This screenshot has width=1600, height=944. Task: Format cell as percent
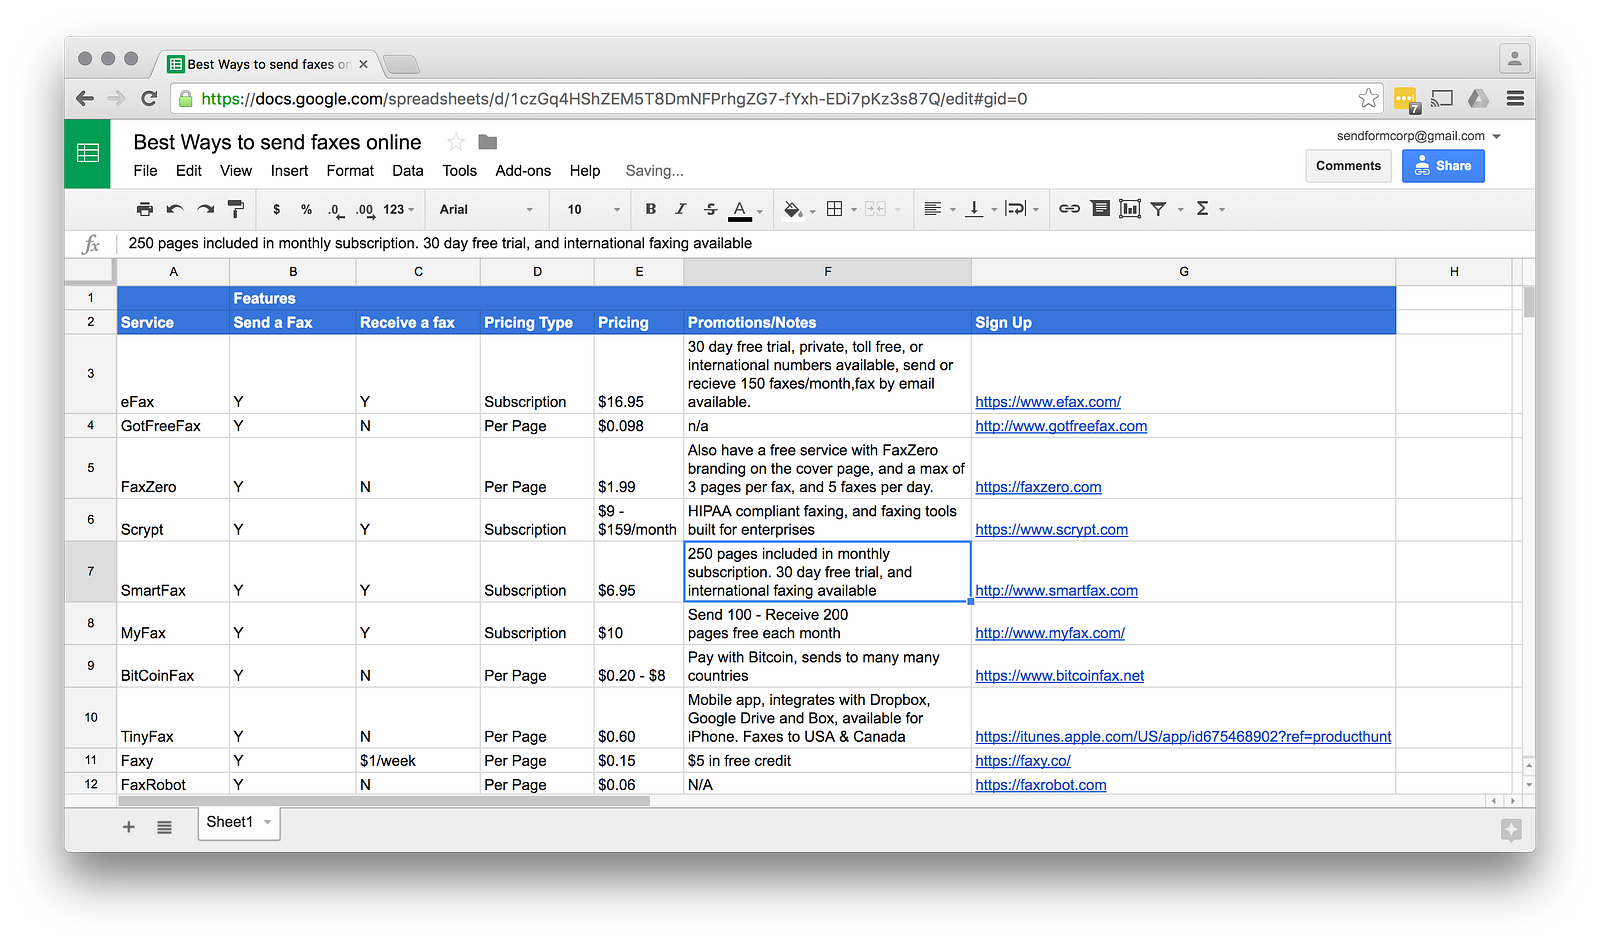(x=306, y=209)
